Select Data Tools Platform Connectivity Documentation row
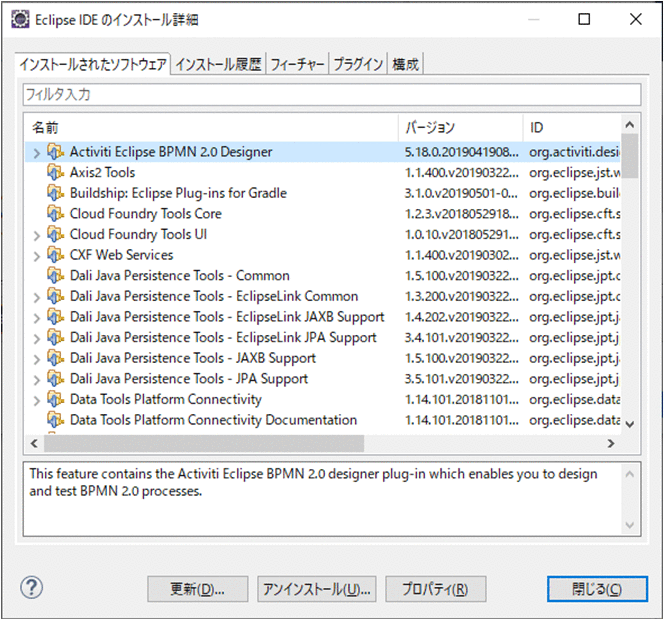 coord(323,420)
